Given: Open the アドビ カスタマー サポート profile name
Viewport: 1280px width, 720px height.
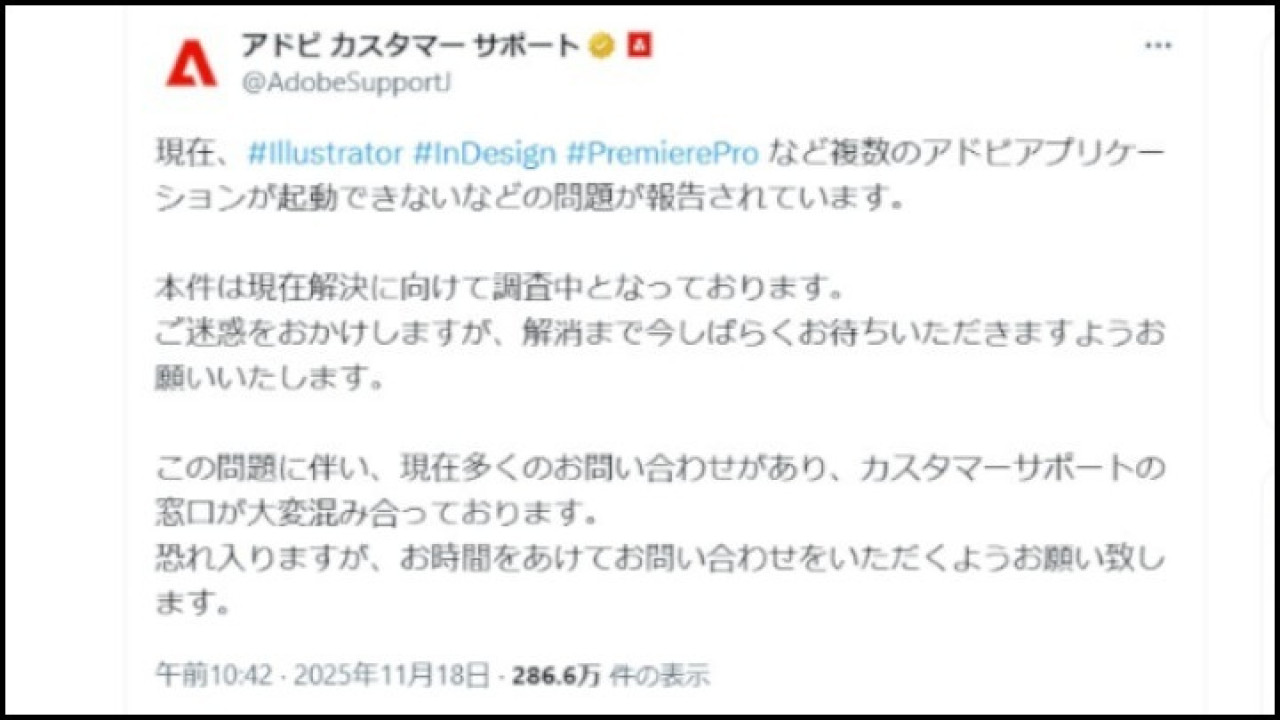Looking at the screenshot, I should (410, 45).
